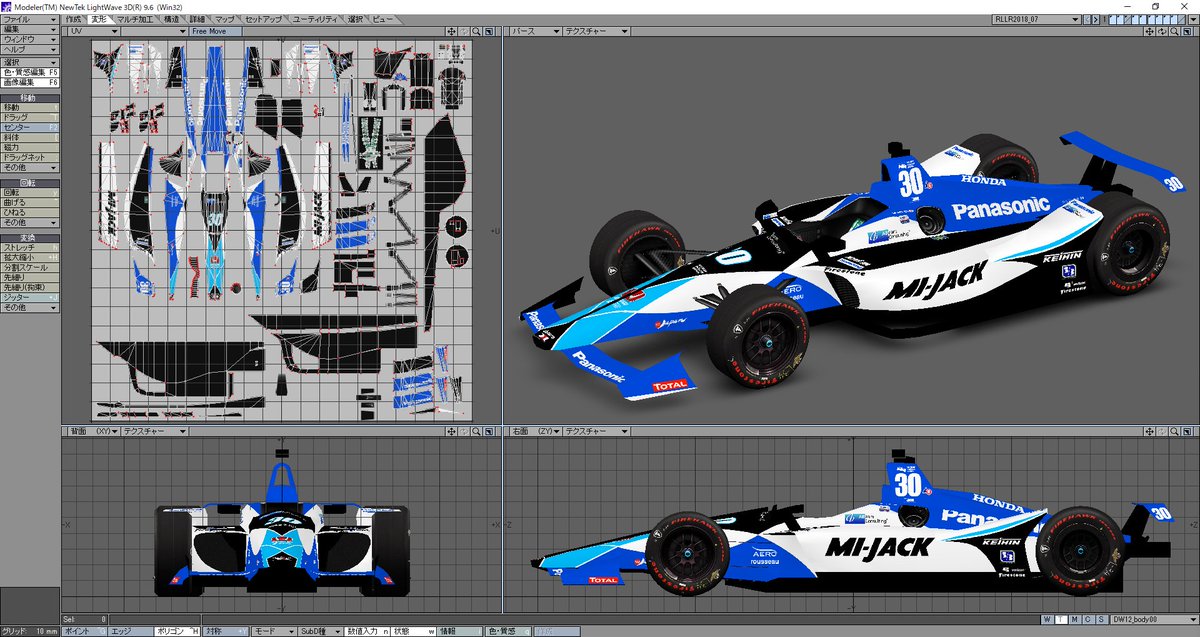Select the M morph map mode button
This screenshot has width=1200, height=637.
(x=1074, y=619)
